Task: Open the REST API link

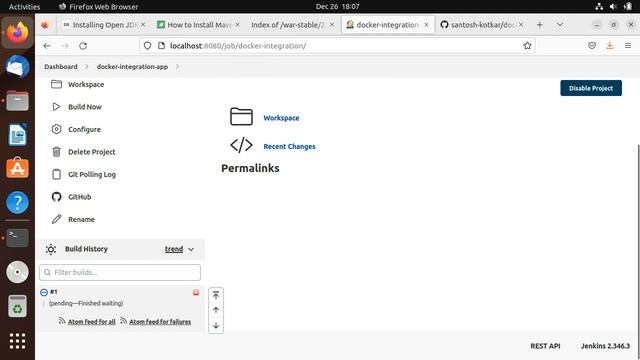Action: coord(545,346)
